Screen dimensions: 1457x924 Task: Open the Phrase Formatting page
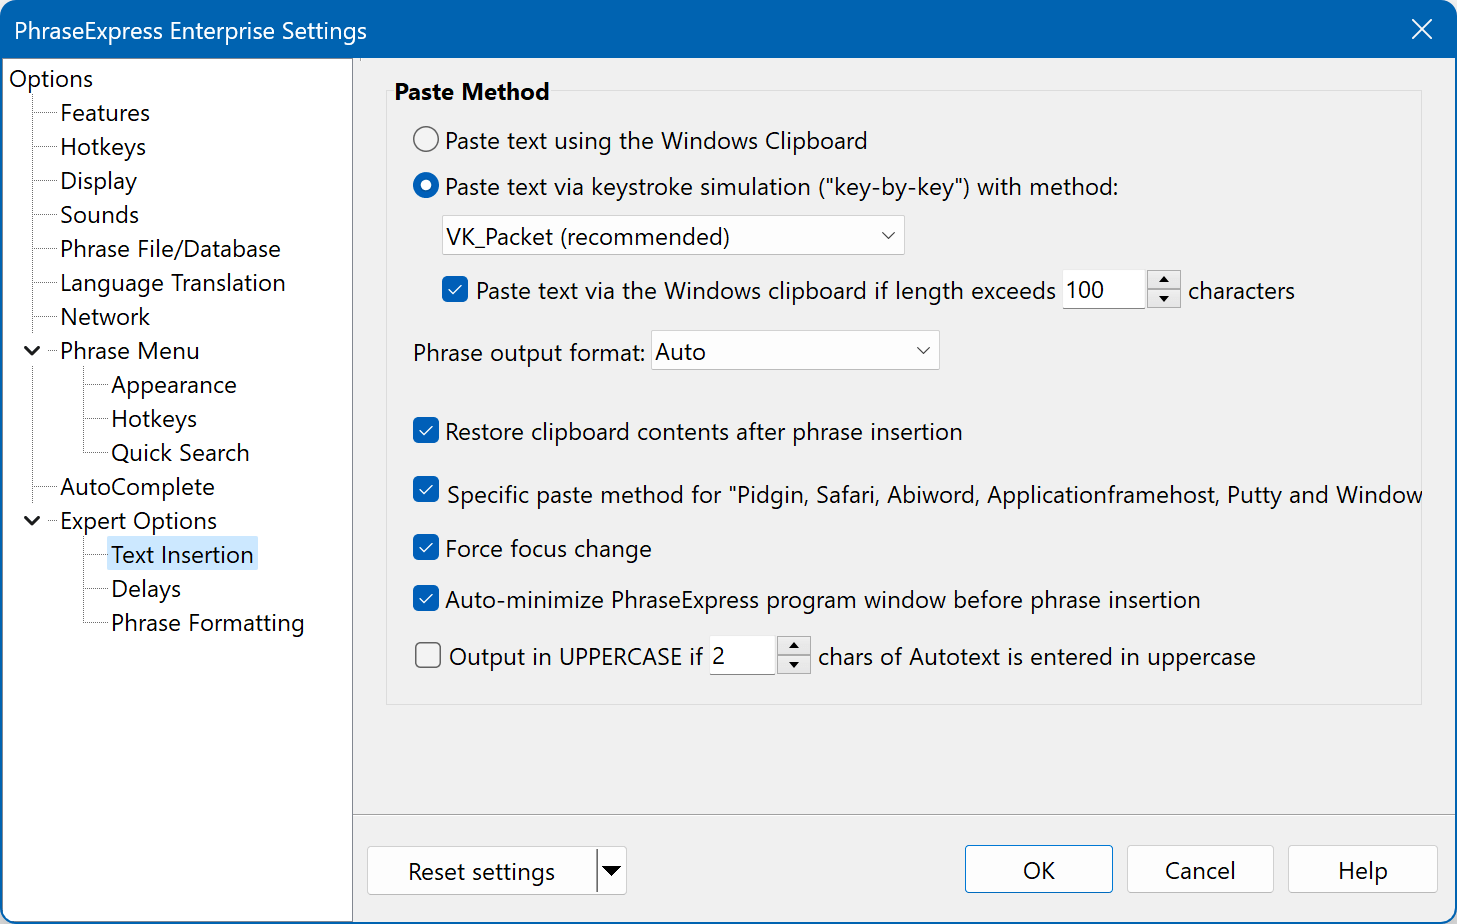click(207, 623)
